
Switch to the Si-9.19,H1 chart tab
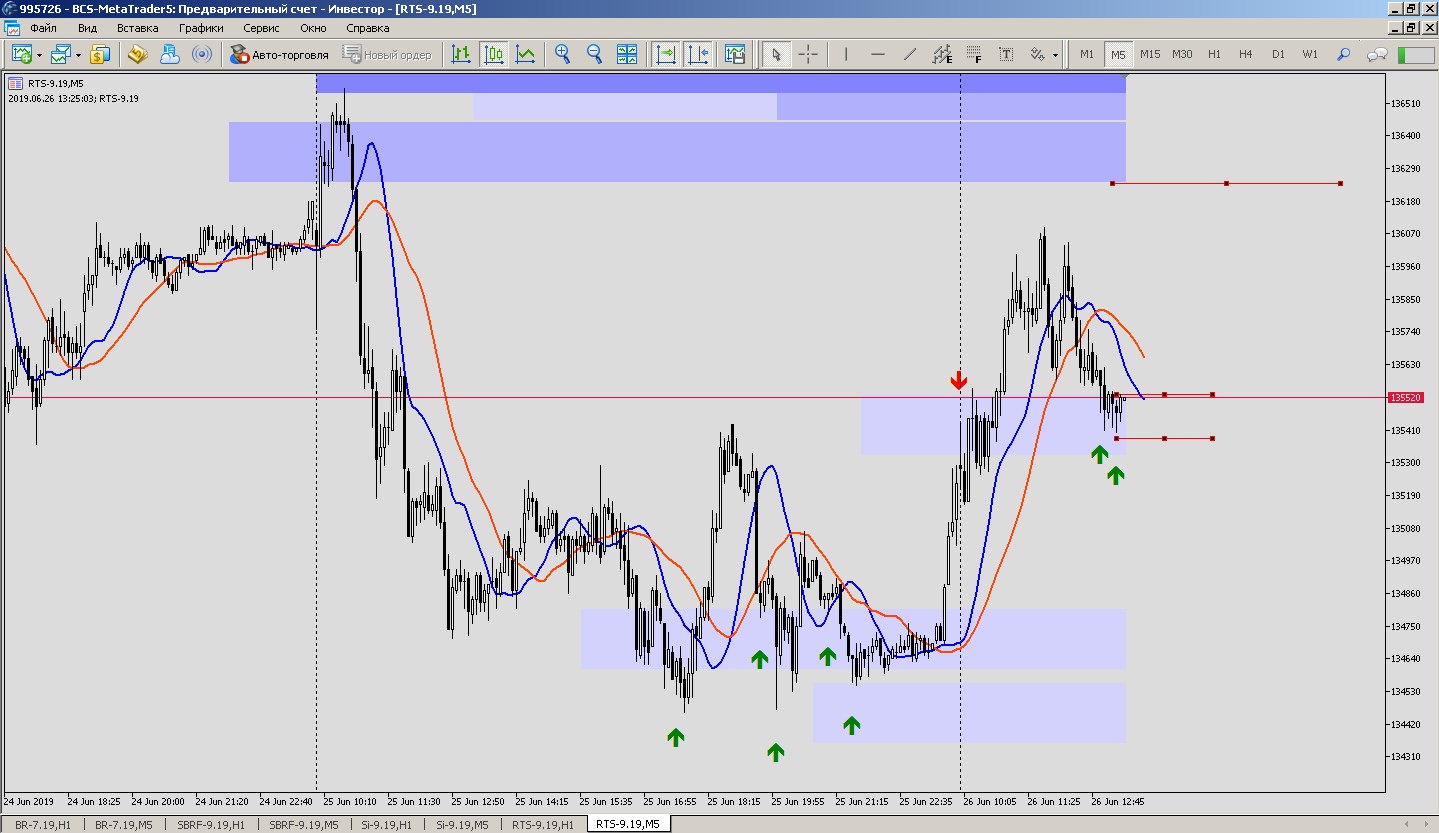pyautogui.click(x=387, y=825)
